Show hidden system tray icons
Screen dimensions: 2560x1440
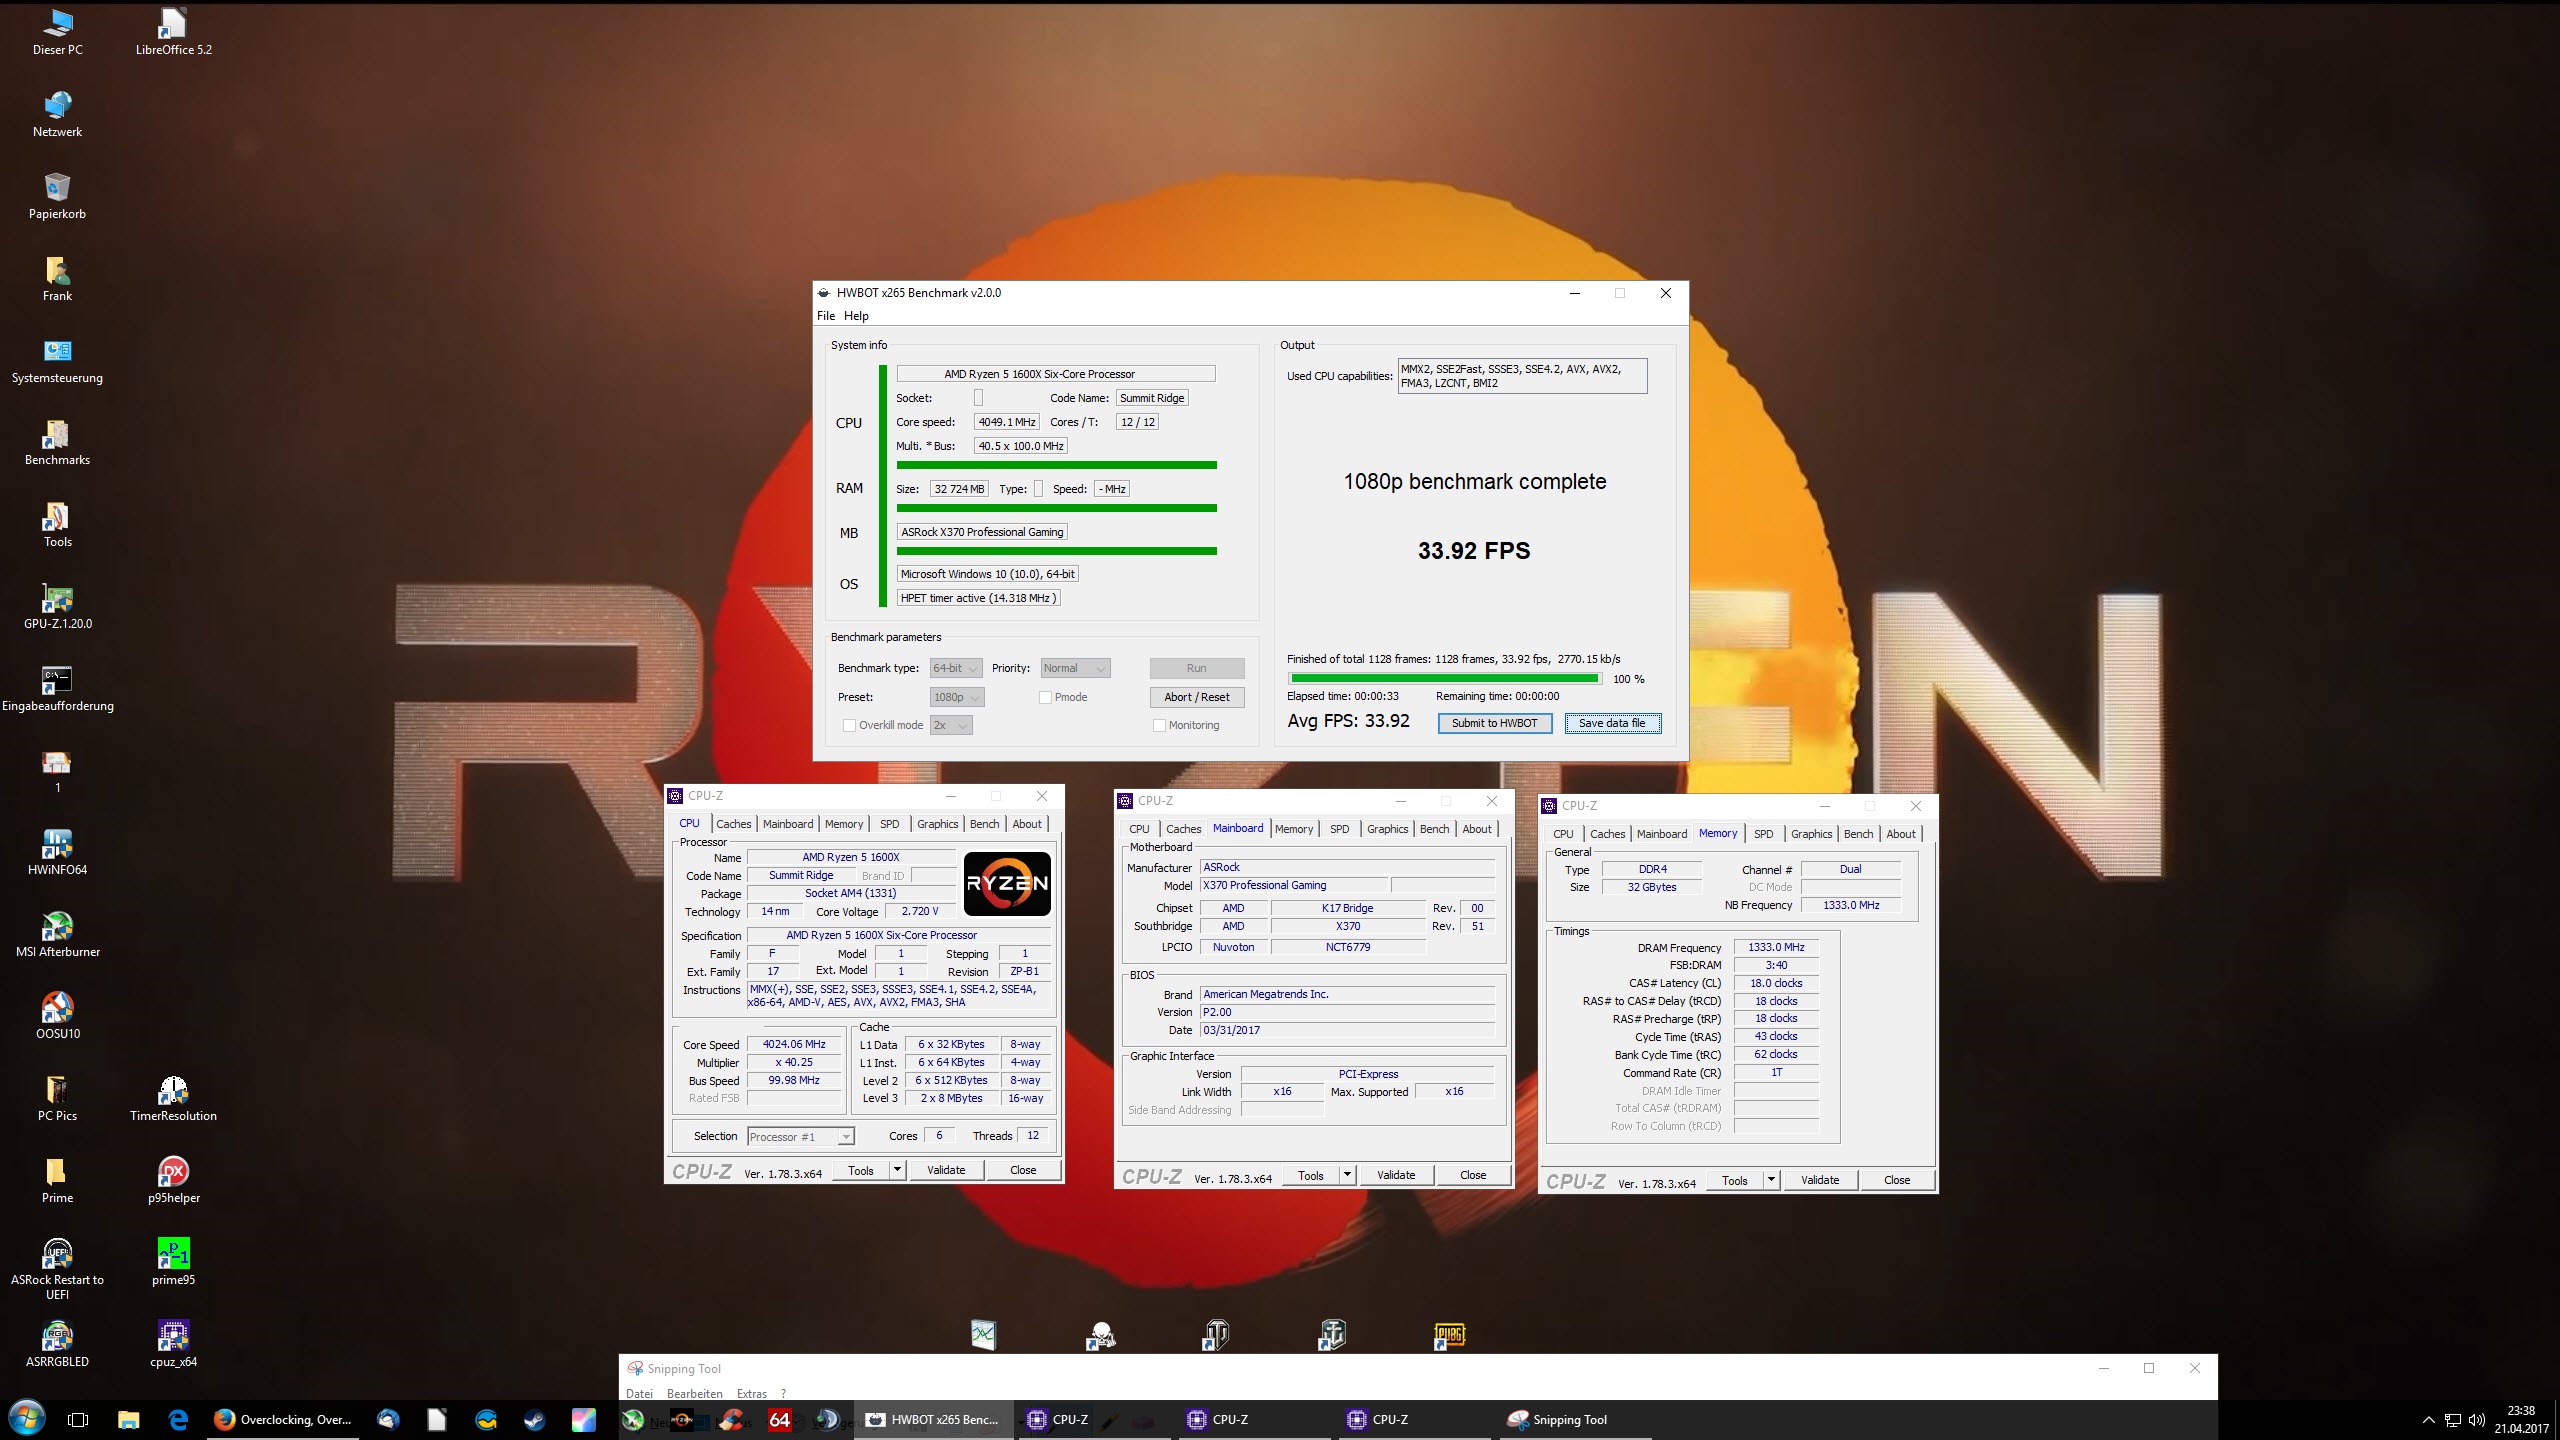pos(2428,1420)
